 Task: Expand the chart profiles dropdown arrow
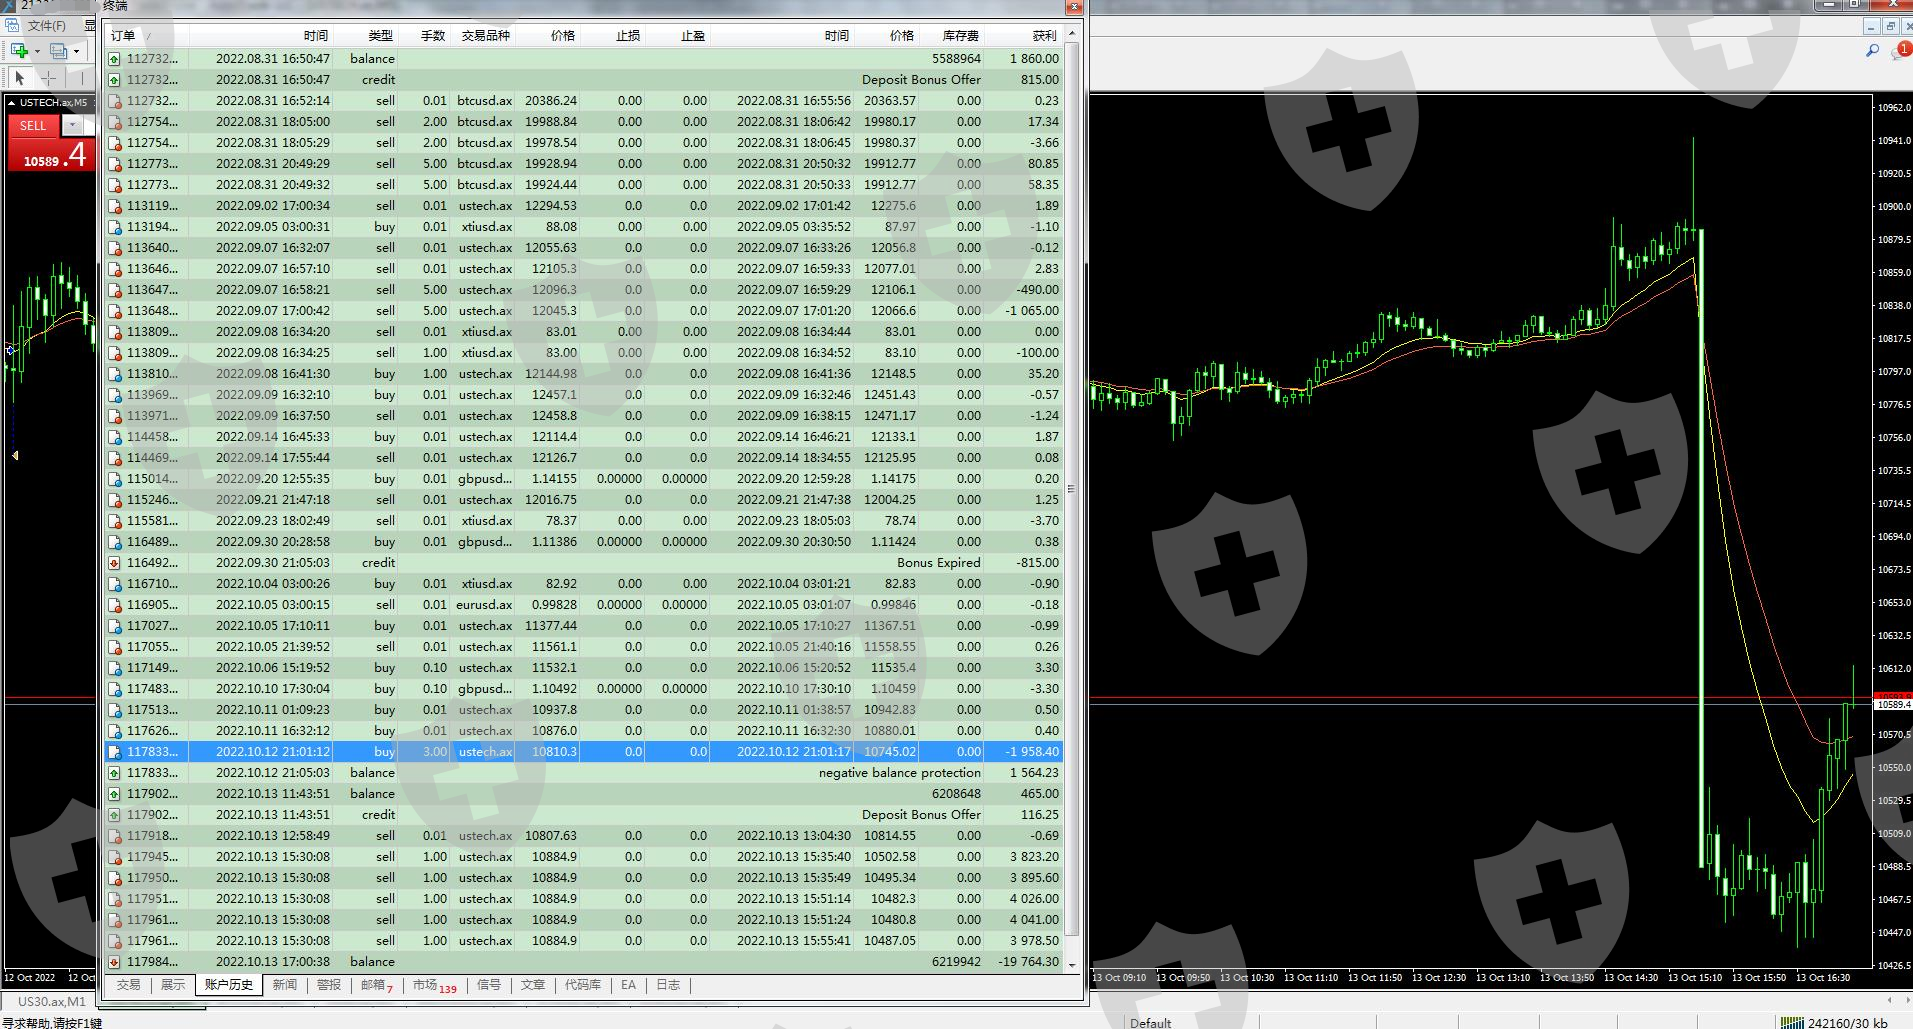pyautogui.click(x=76, y=51)
